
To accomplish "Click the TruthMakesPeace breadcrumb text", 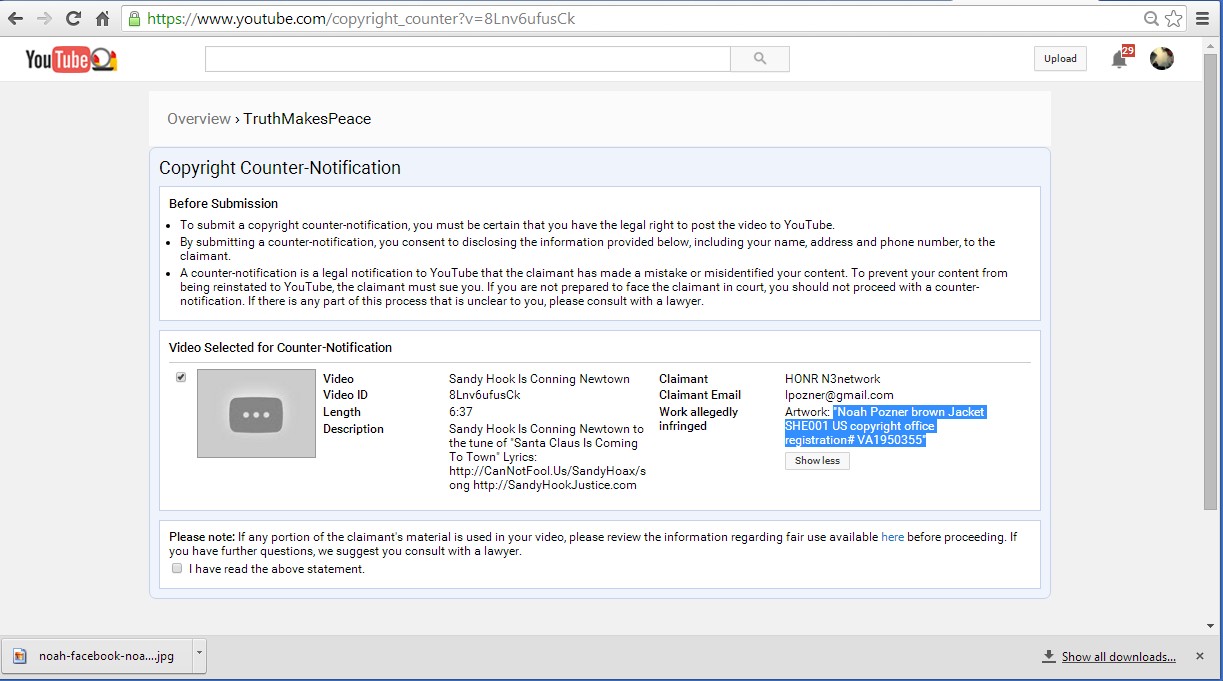I will (307, 119).
